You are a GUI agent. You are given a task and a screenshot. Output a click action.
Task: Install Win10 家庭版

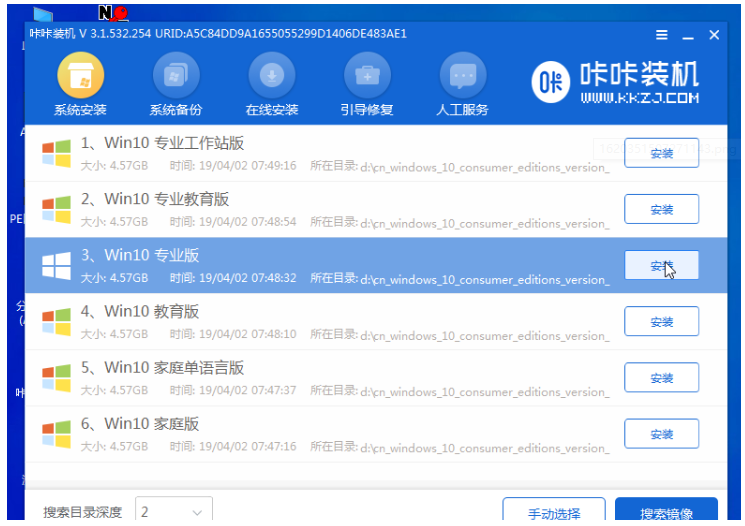pos(661,434)
